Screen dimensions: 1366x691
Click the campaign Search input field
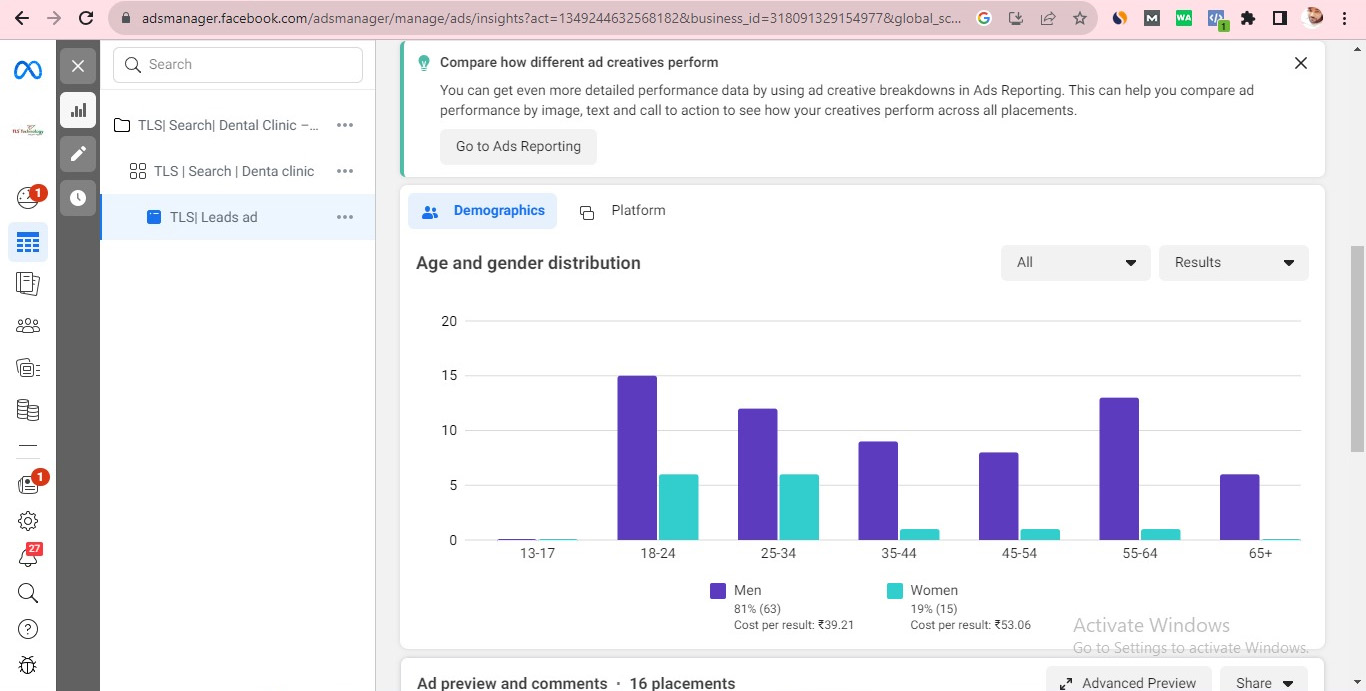click(238, 65)
